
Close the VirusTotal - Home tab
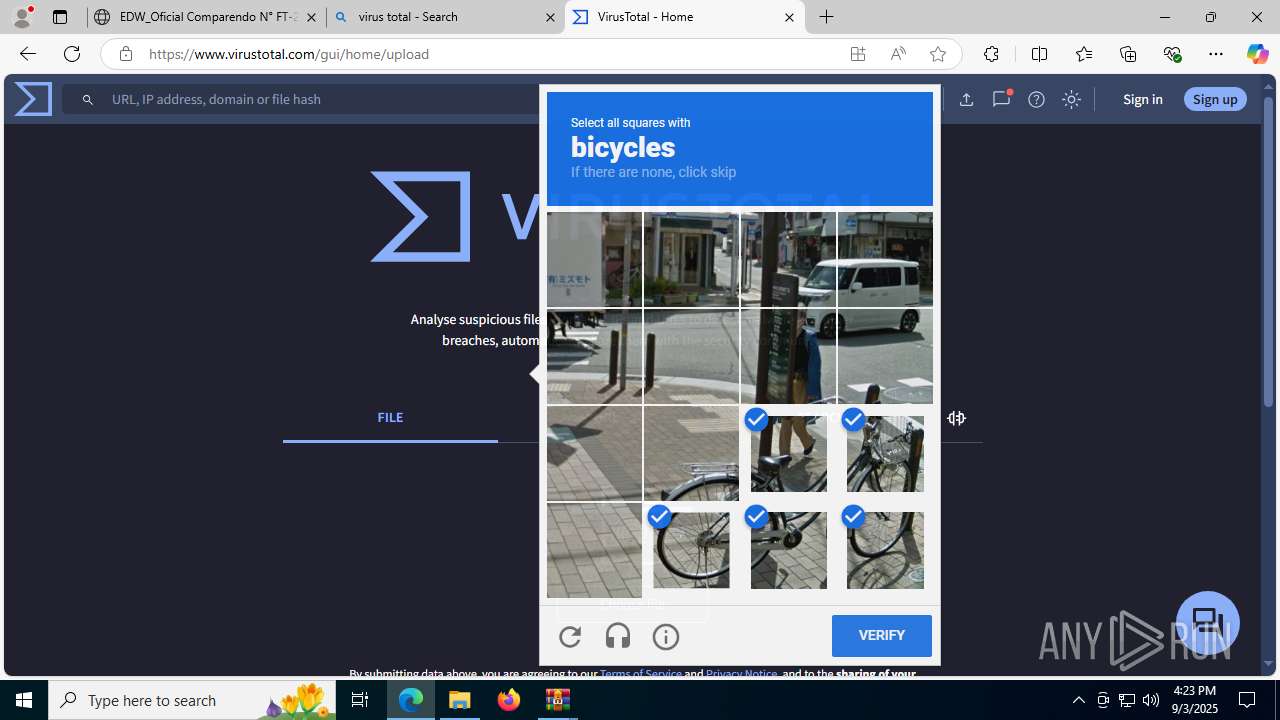point(789,17)
